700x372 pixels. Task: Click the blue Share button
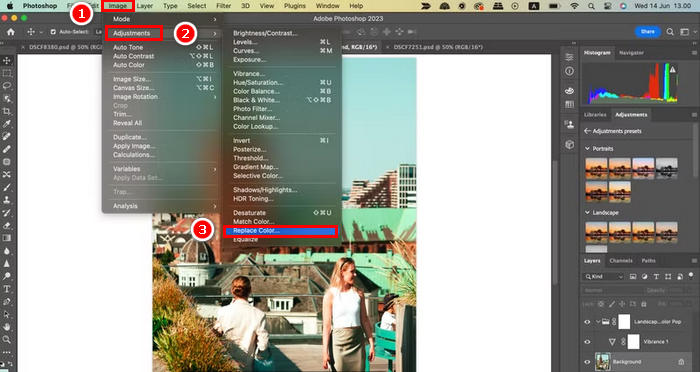pos(647,32)
